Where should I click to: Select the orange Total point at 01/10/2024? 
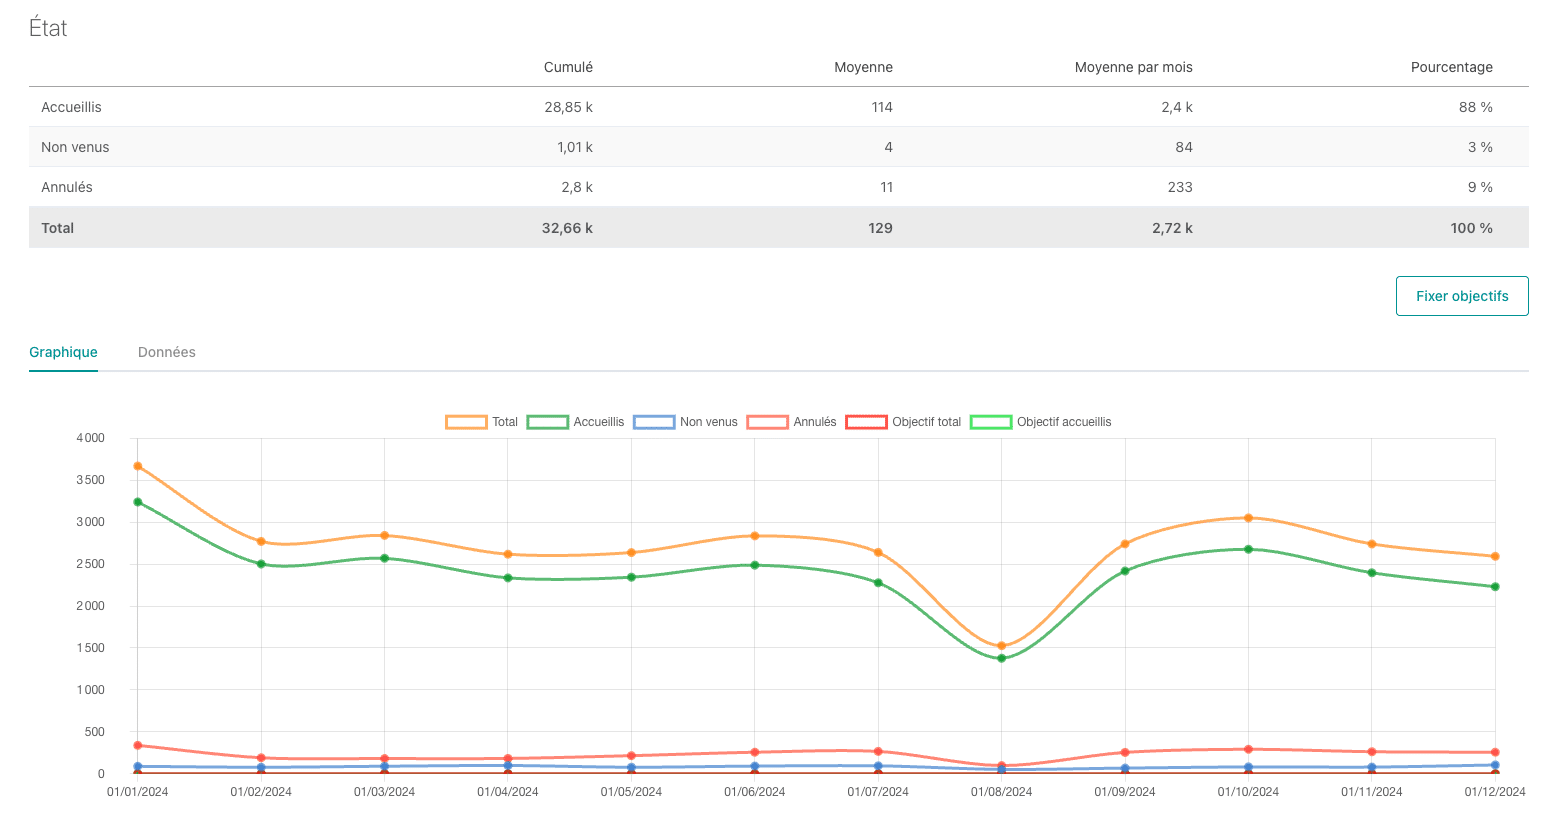click(1248, 518)
